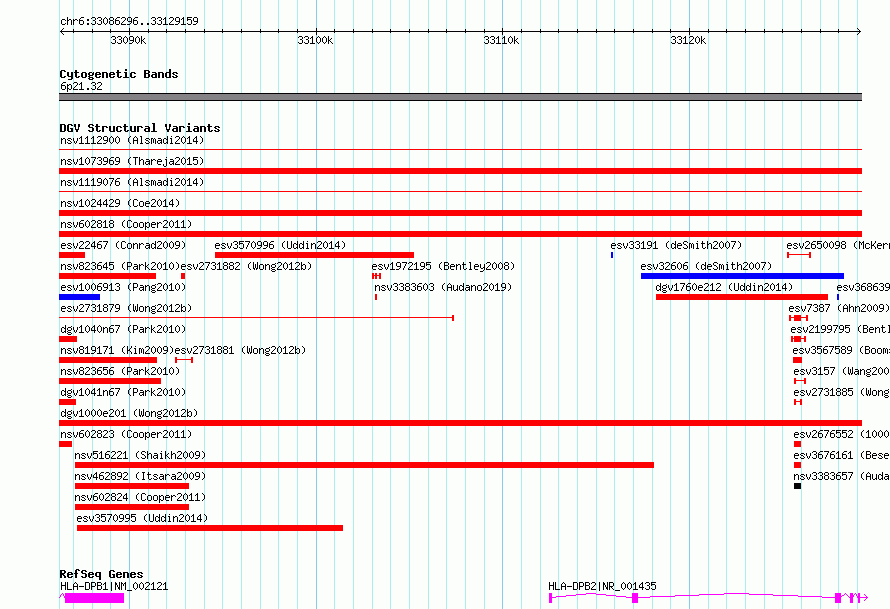Screen dimensions: 890x609
Task: Open the esv7387 (Ahn2009) label
Action: tap(839, 308)
